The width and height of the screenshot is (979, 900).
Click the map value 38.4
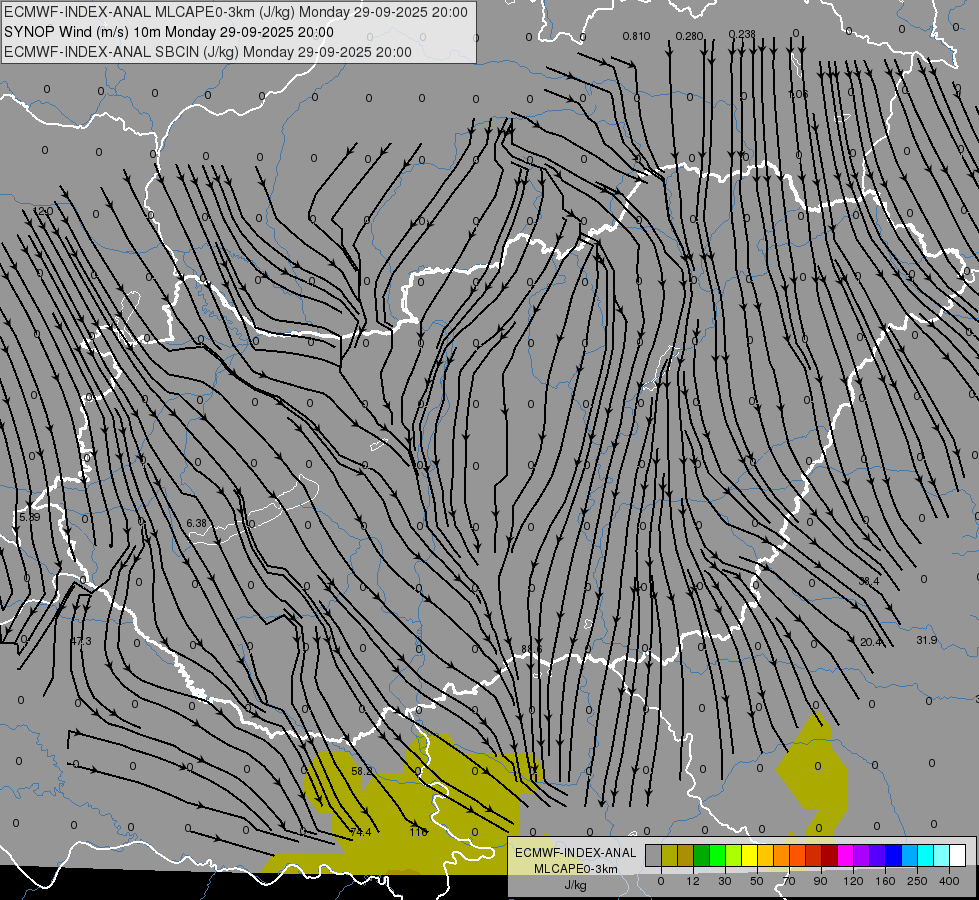868,581
